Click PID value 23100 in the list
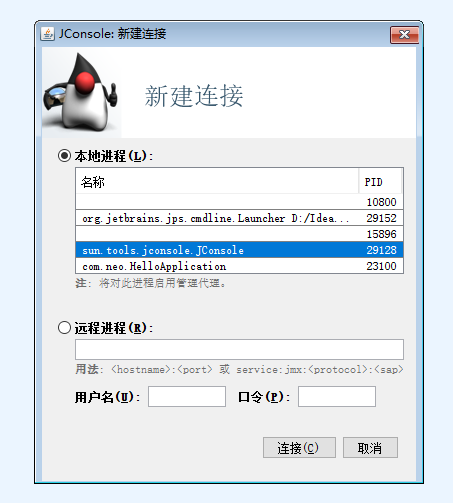Viewport: 453px width, 503px height. pyautogui.click(x=381, y=266)
